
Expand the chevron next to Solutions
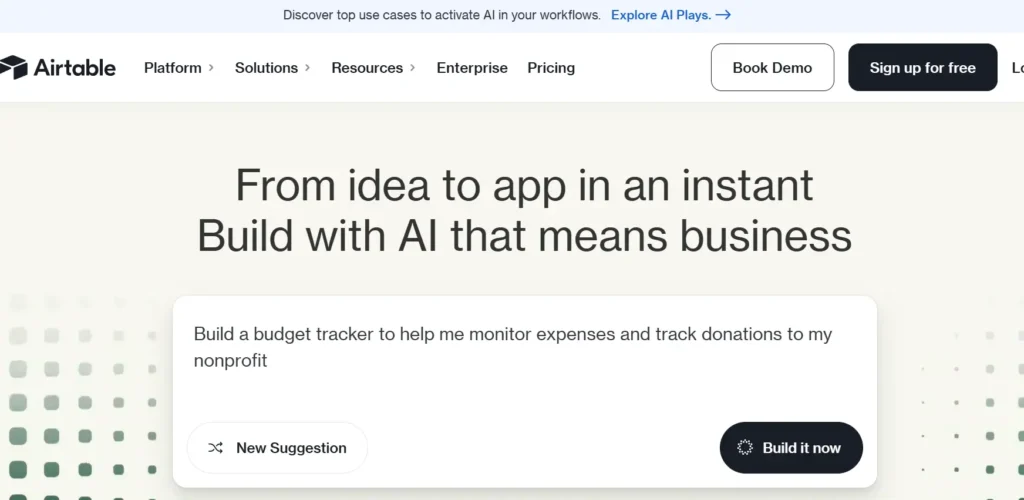click(x=308, y=68)
